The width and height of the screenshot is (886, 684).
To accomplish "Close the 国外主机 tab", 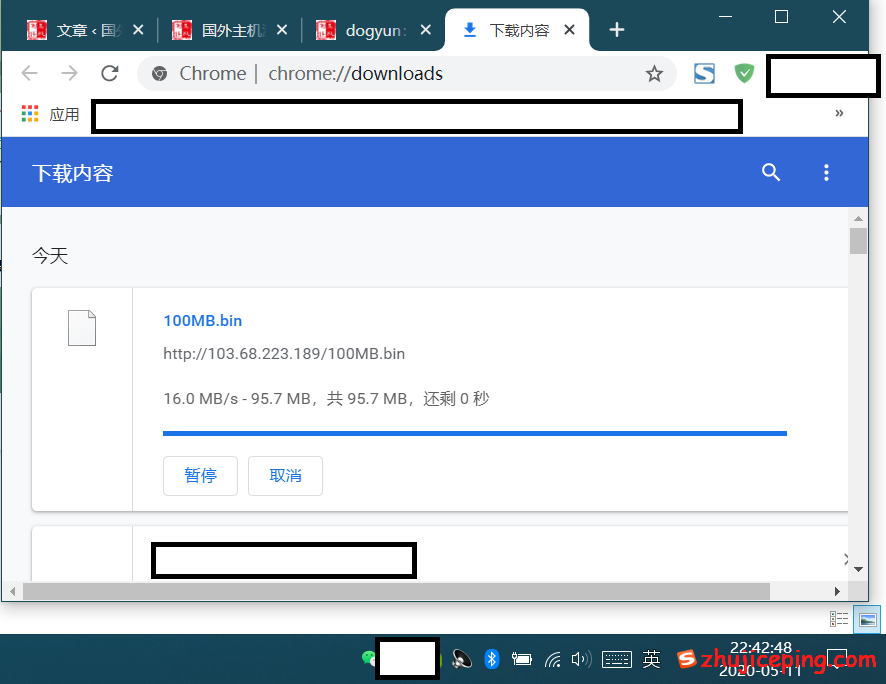I will [282, 30].
